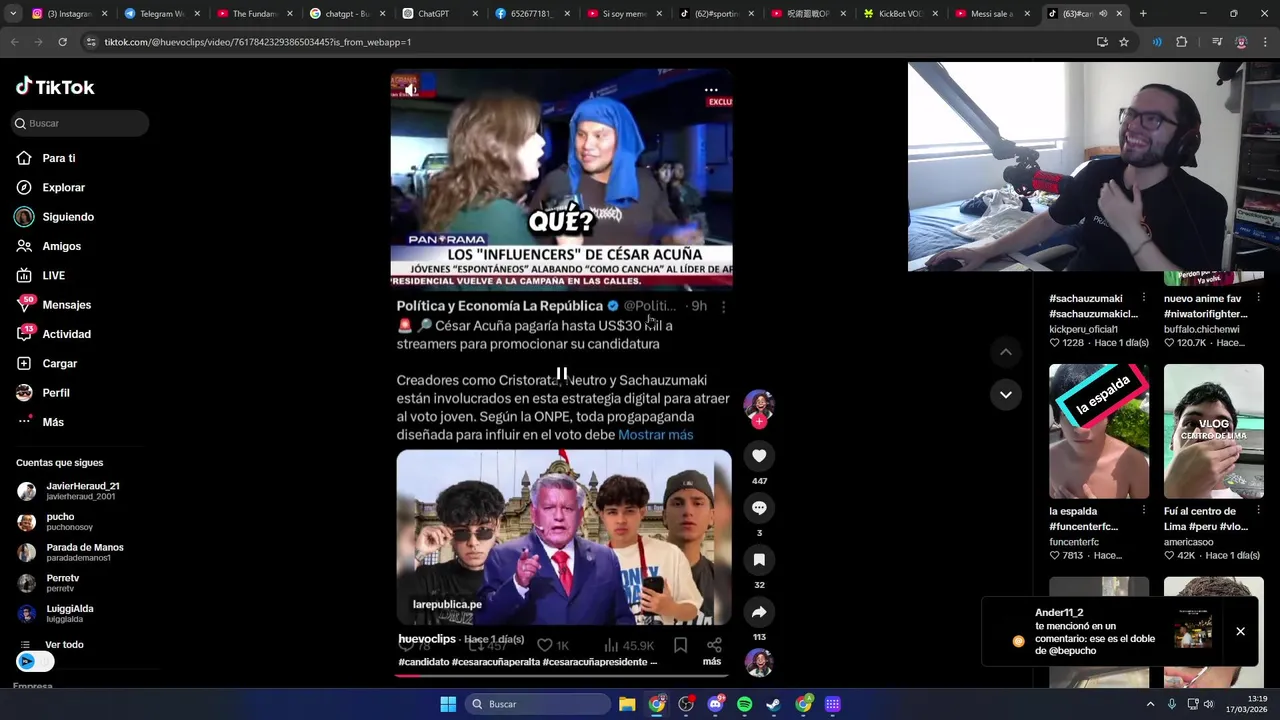
Task: Click the TikTok logo
Action: (x=55, y=87)
